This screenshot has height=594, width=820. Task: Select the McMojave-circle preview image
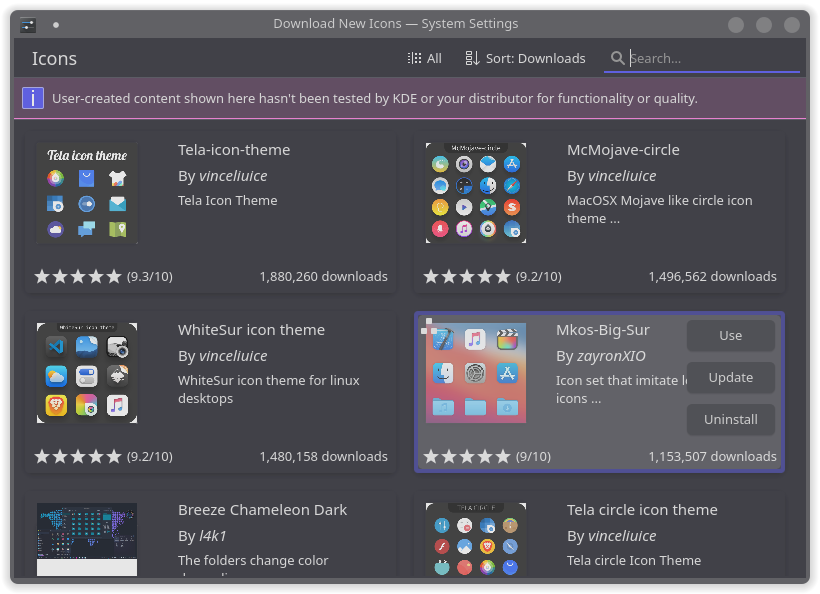(x=476, y=192)
